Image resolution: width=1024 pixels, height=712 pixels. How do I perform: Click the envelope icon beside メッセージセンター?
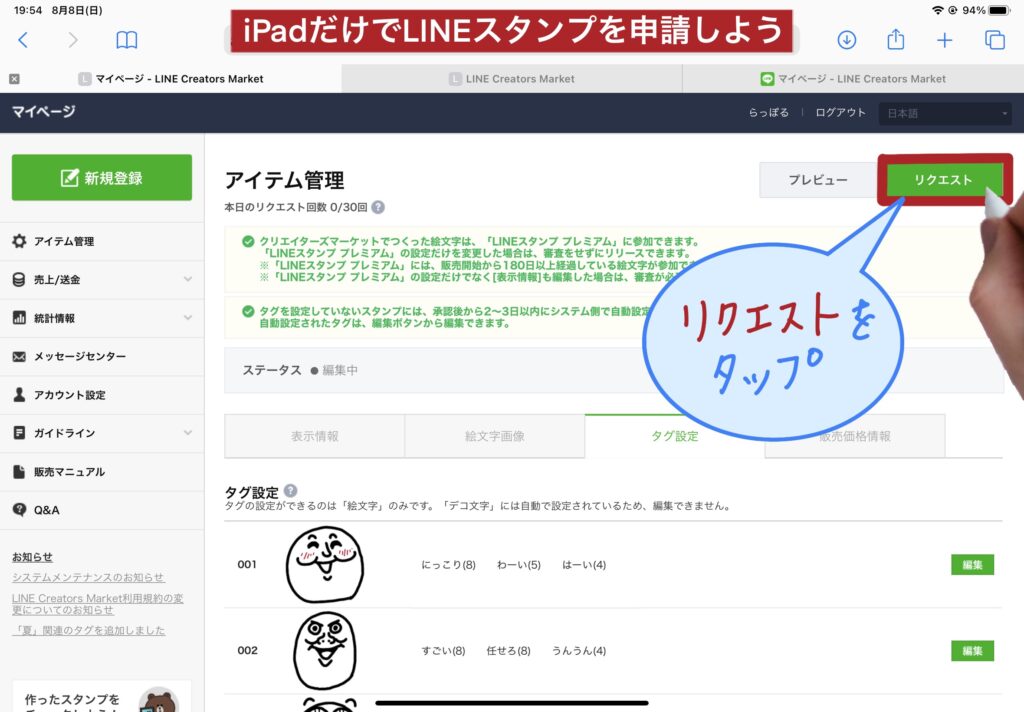[x=20, y=357]
